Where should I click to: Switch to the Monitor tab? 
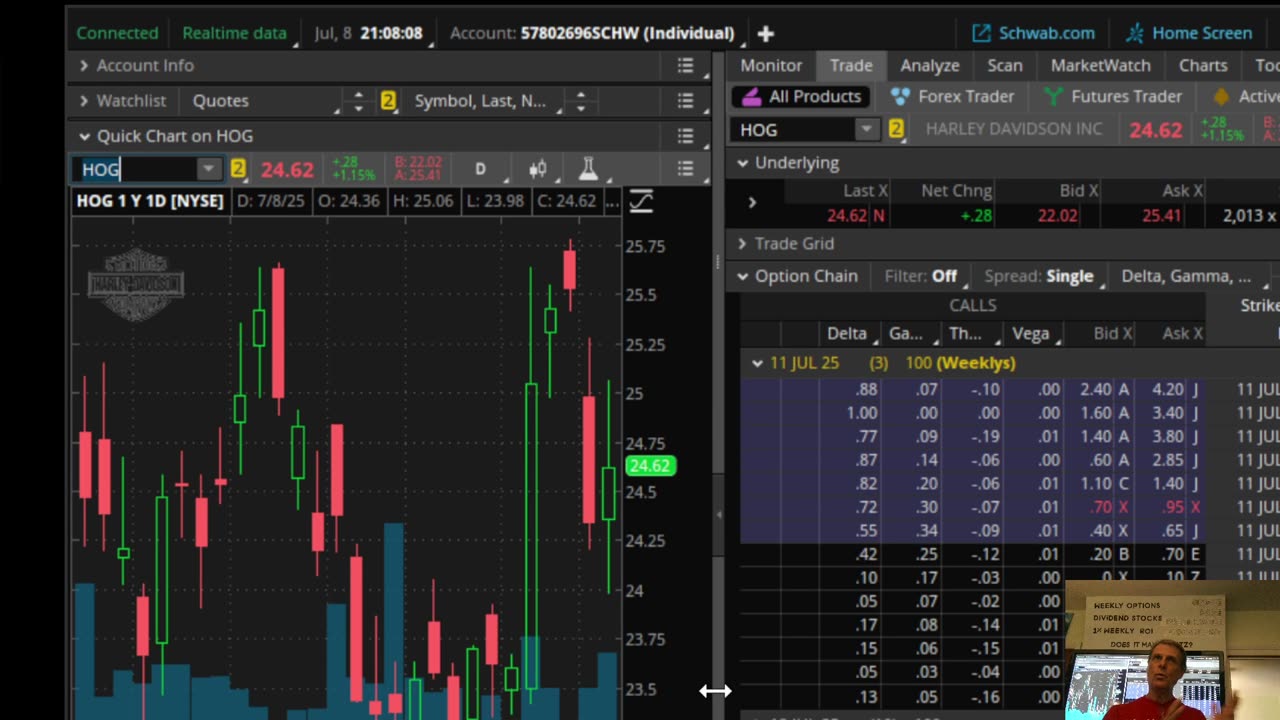pyautogui.click(x=771, y=65)
